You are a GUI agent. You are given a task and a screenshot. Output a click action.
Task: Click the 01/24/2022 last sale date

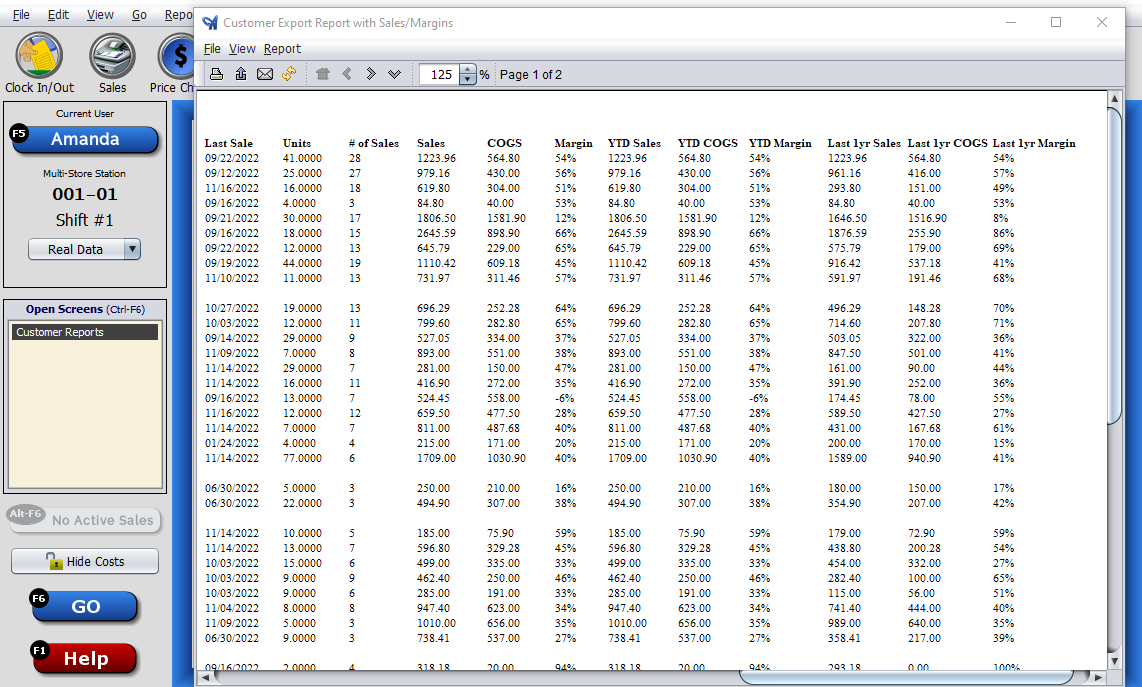click(x=232, y=443)
